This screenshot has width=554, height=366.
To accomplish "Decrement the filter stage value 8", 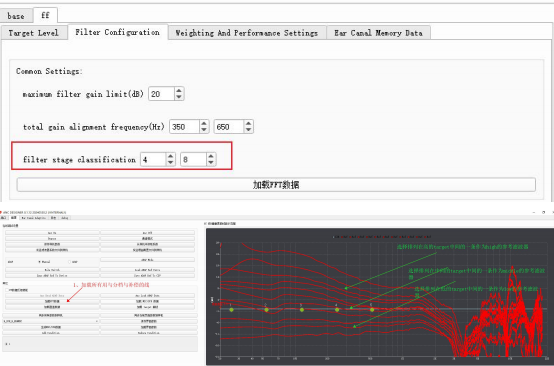I will click(x=211, y=163).
